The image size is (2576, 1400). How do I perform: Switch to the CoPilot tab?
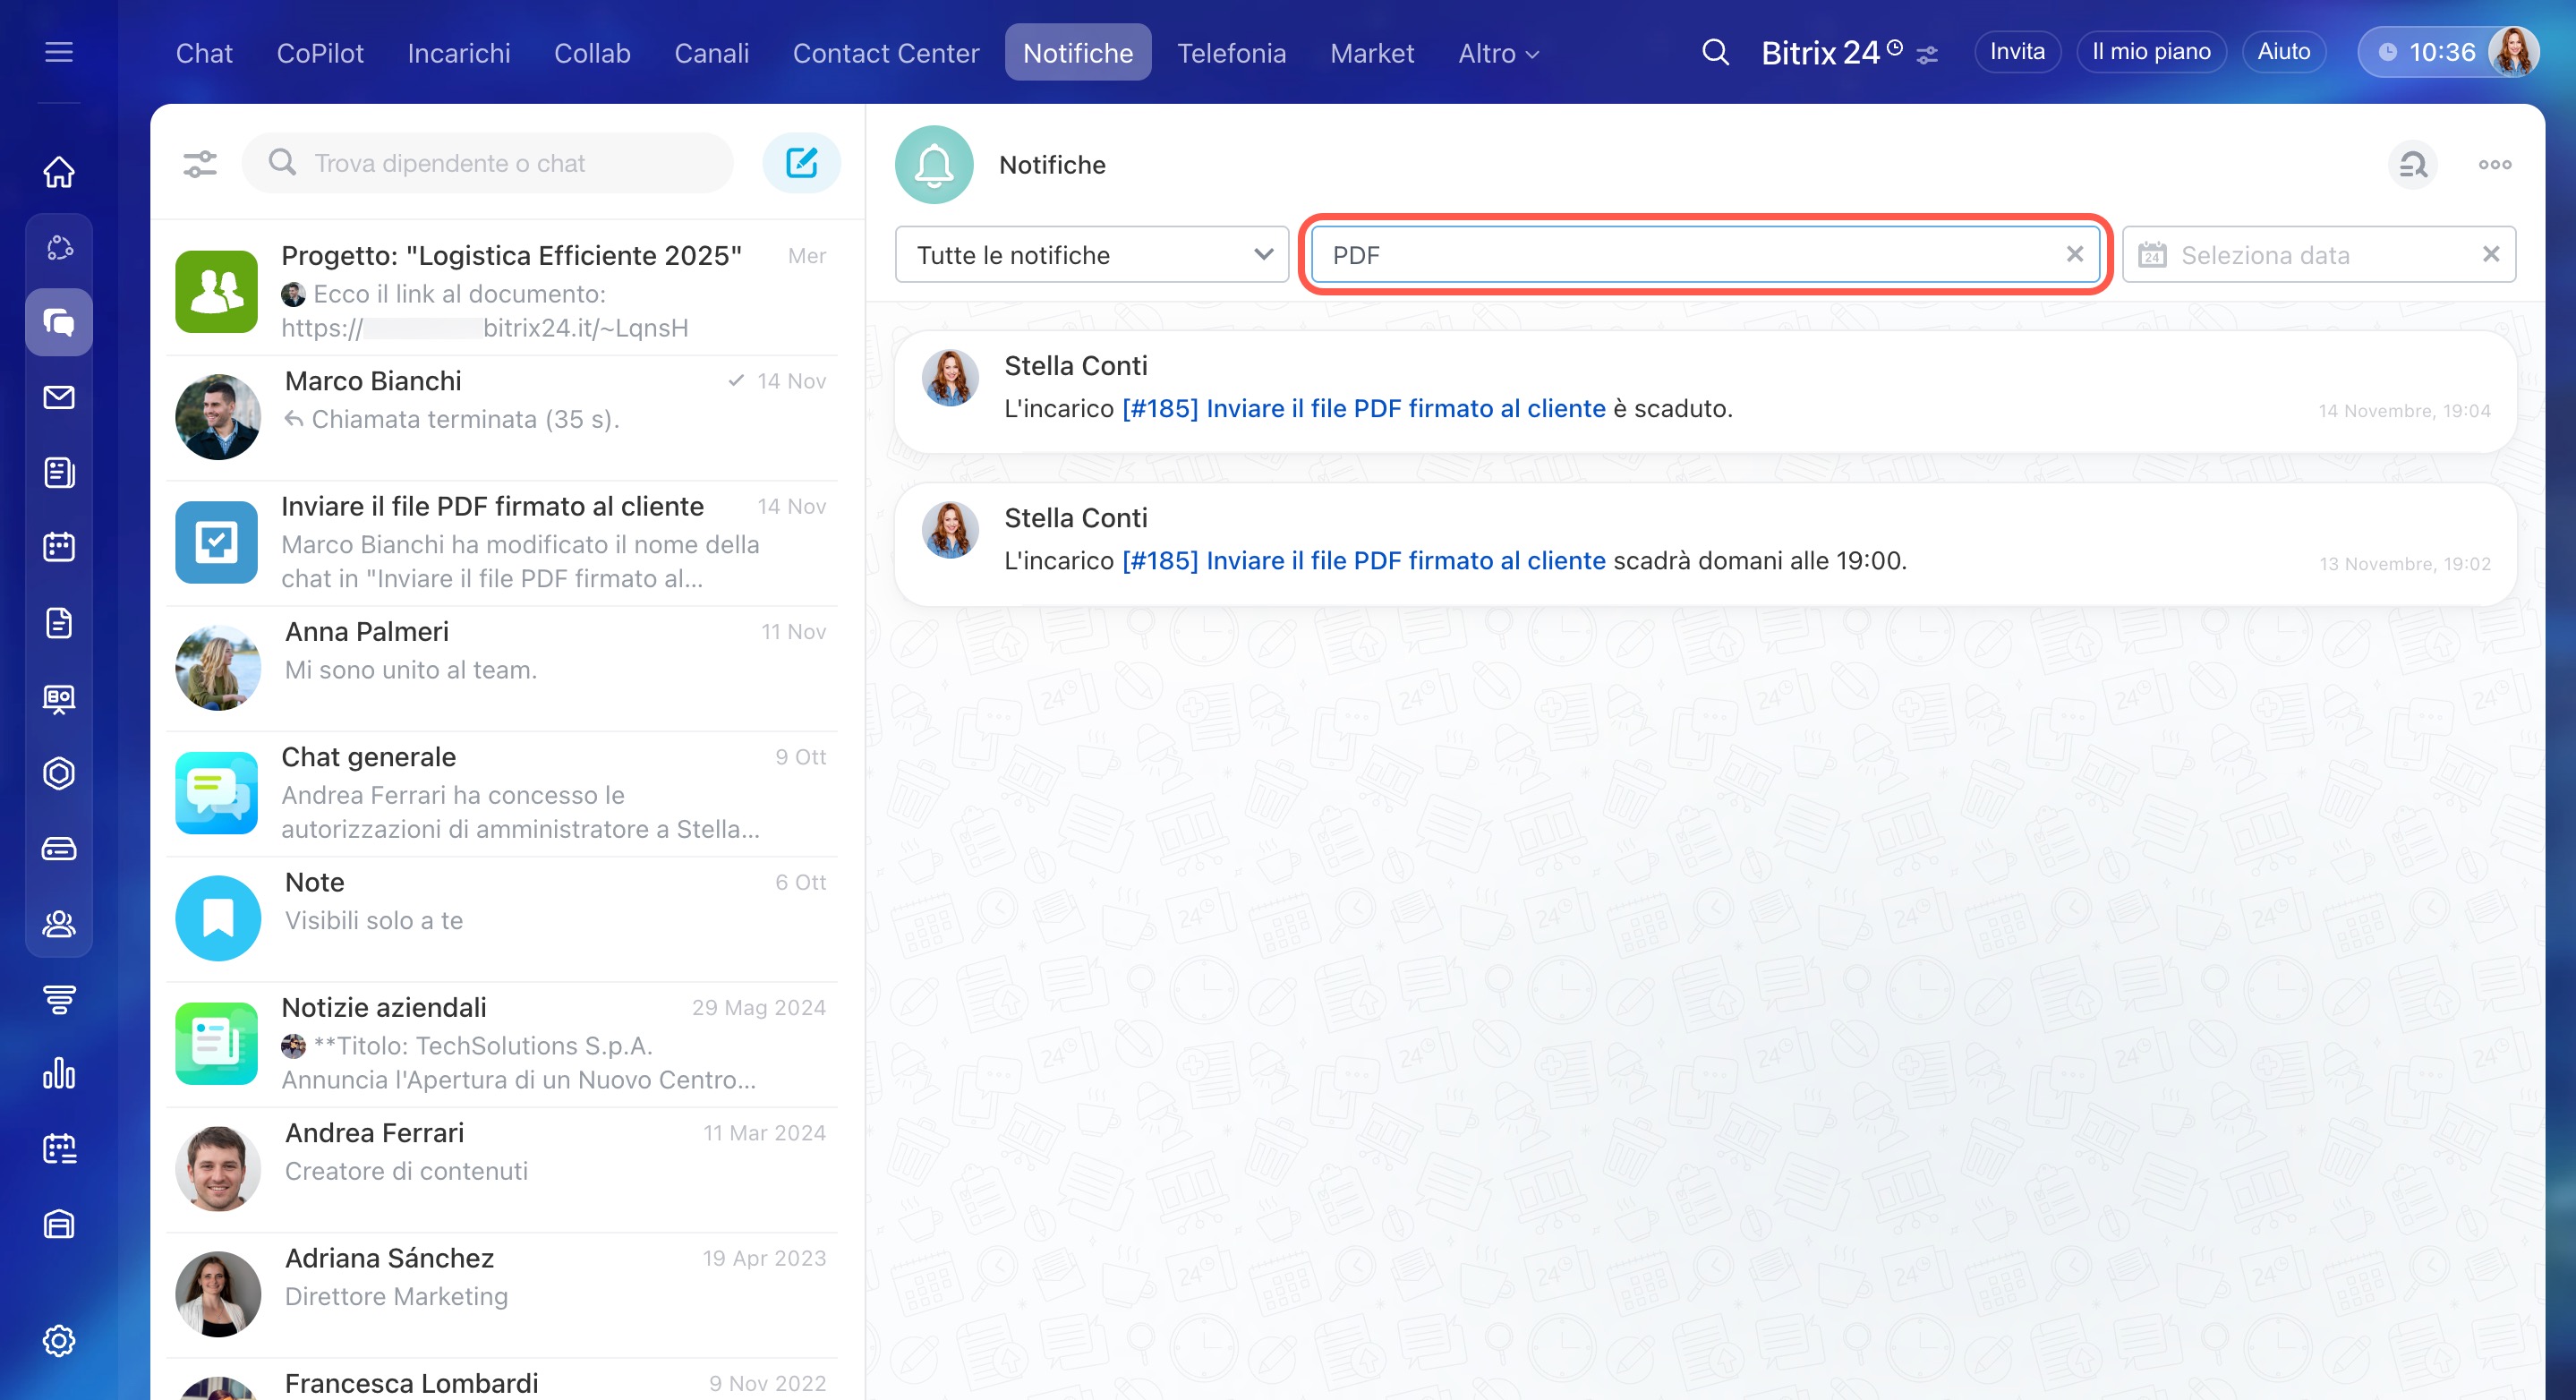320,53
